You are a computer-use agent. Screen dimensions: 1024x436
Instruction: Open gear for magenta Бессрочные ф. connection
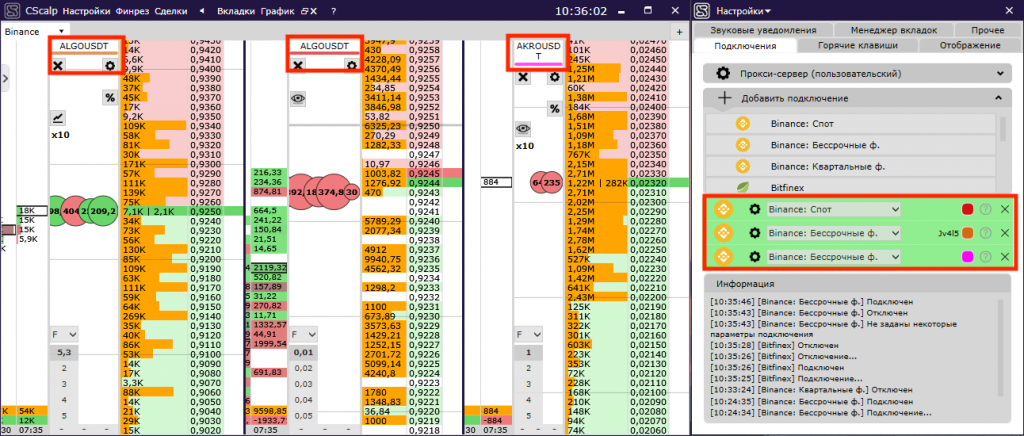pyautogui.click(x=755, y=257)
